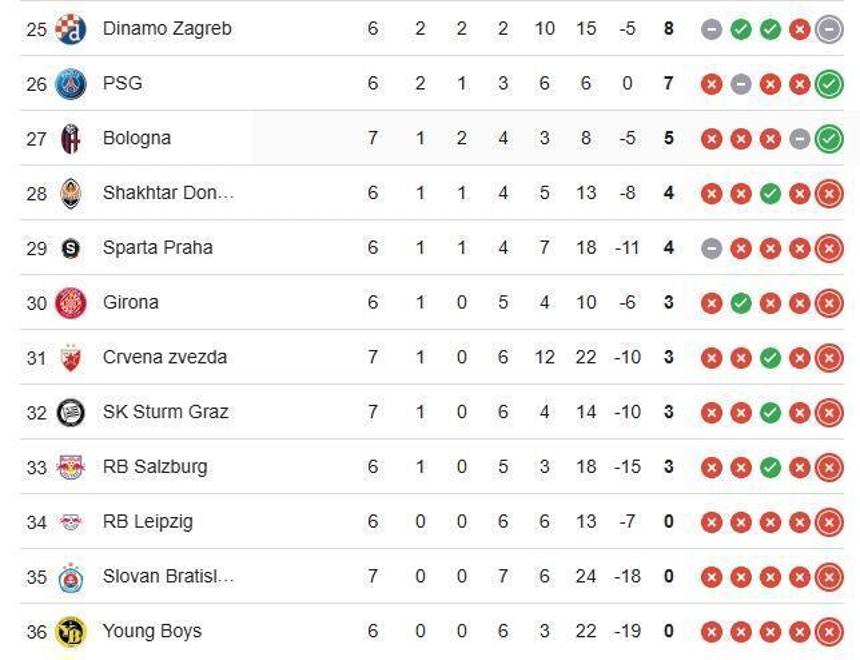Click the RB Salzburg crest
Image resolution: width=860 pixels, height=660 pixels.
coord(71,467)
